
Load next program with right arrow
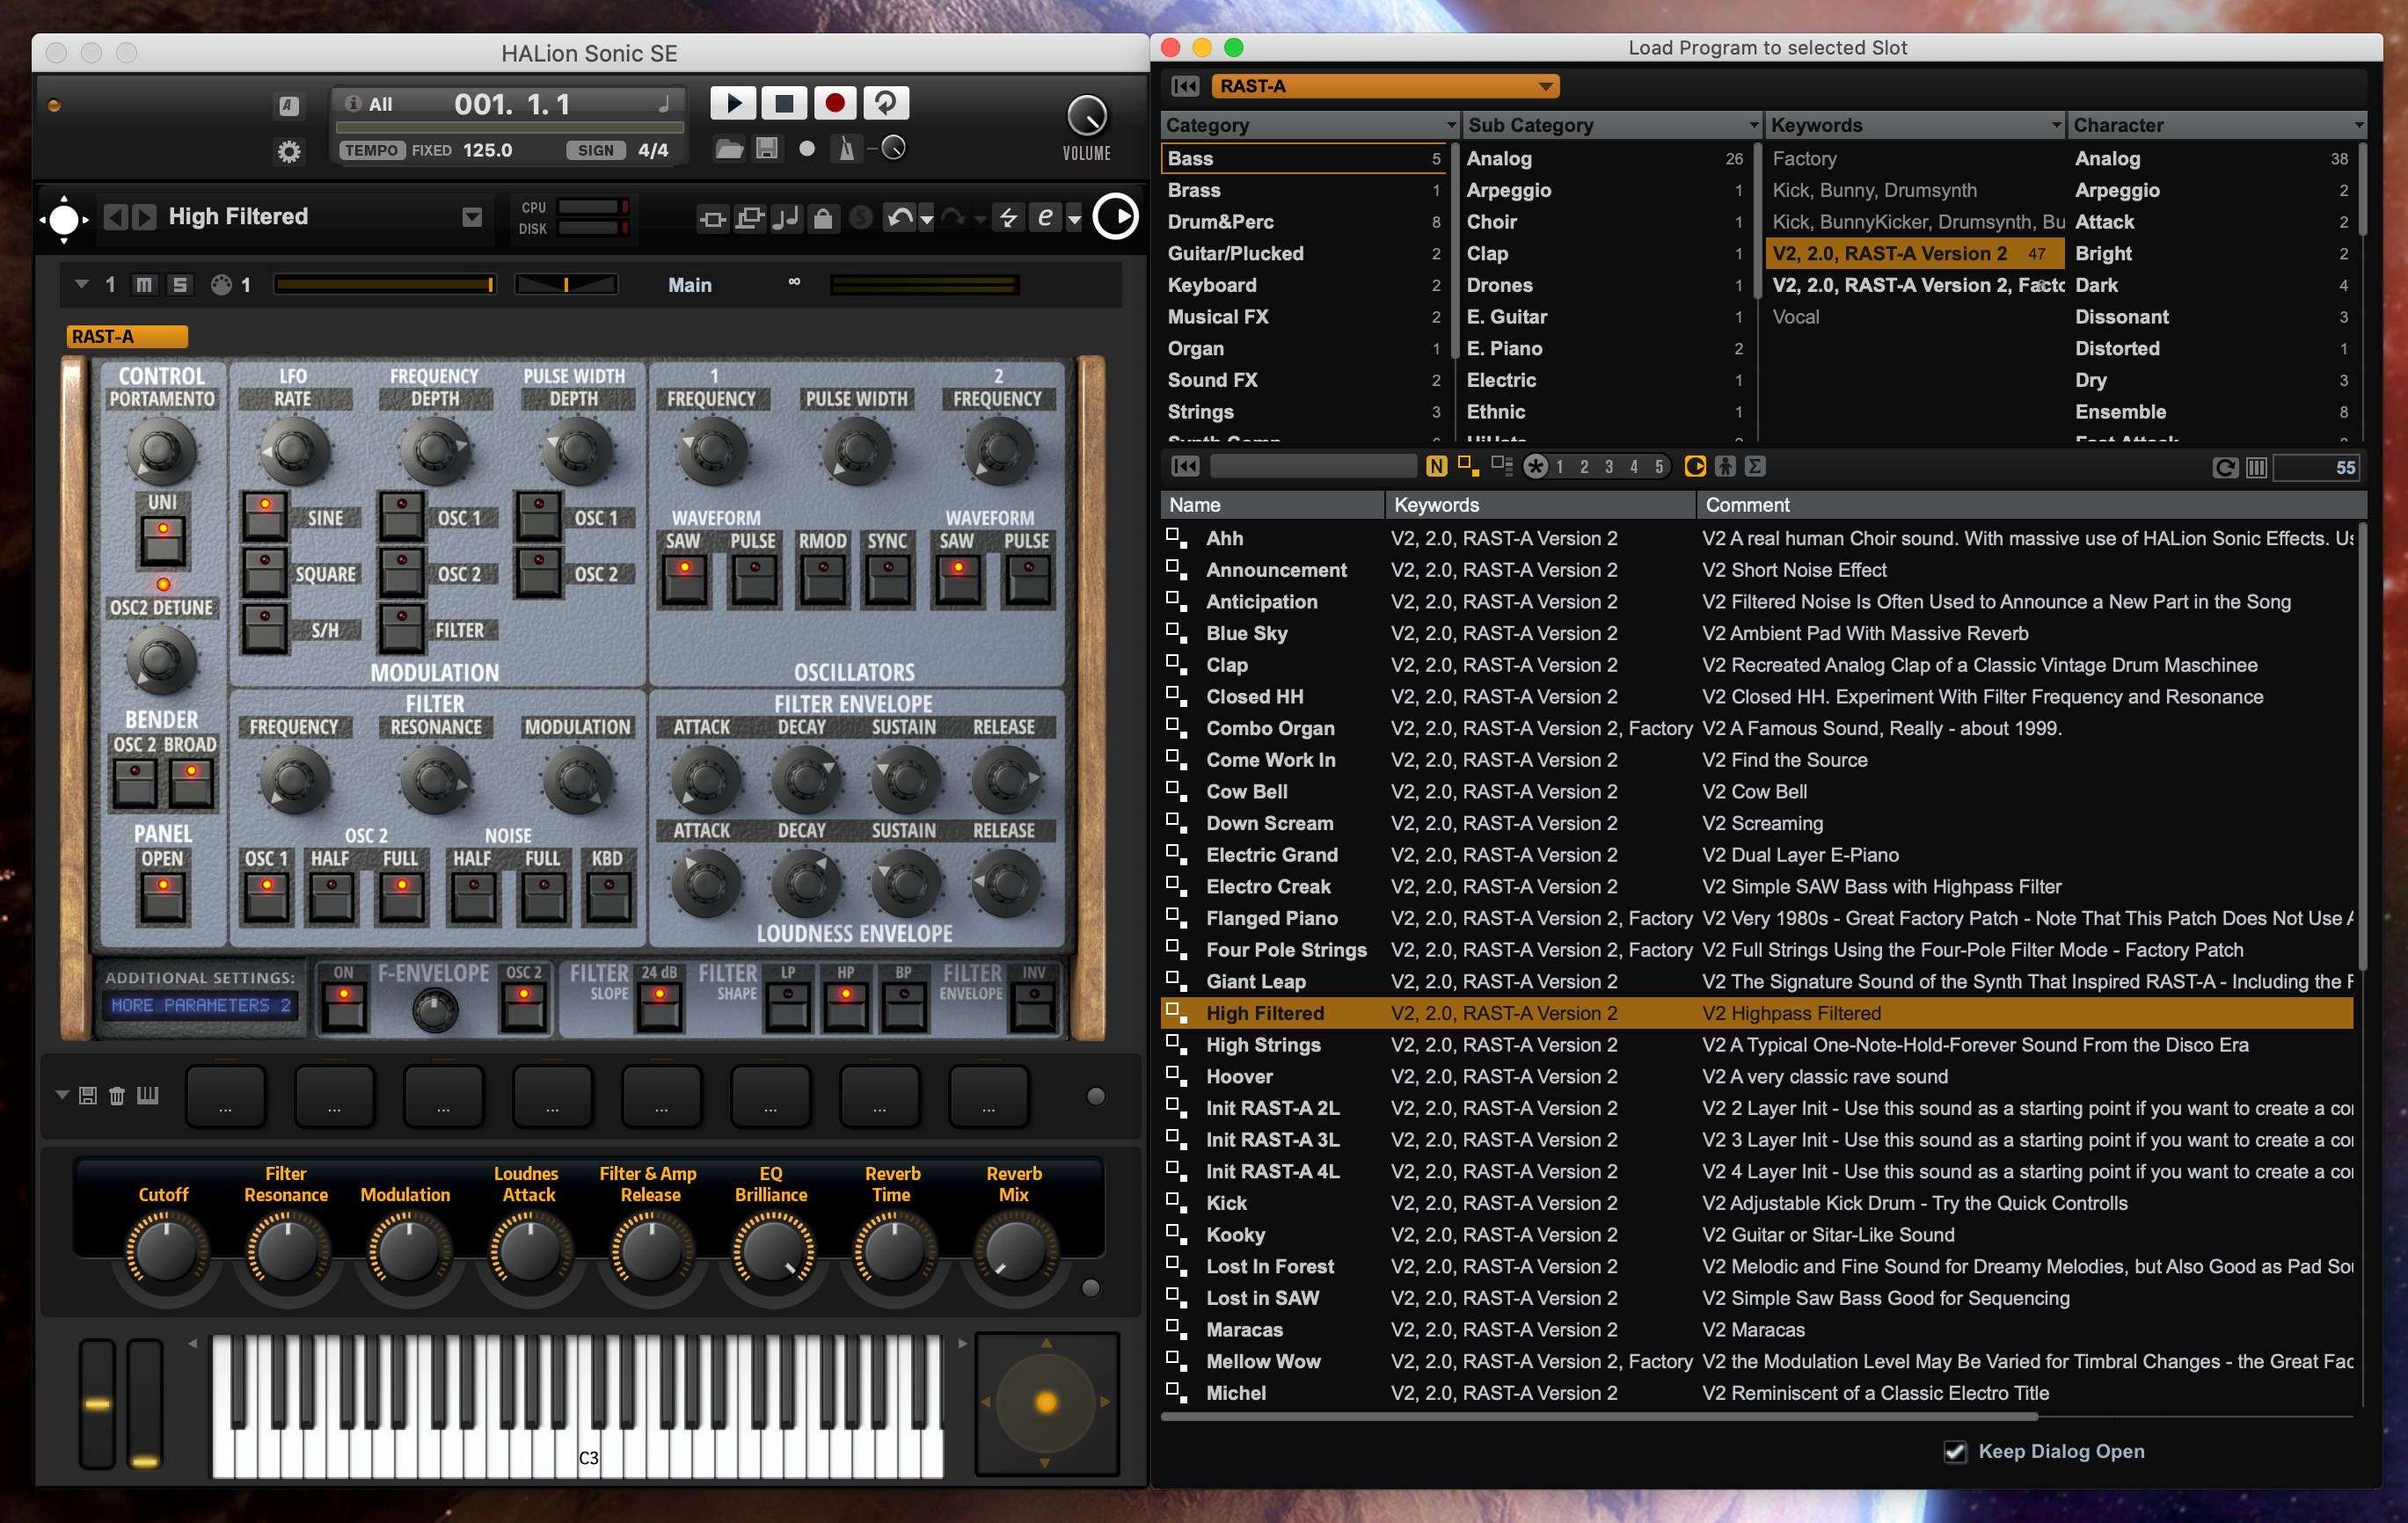(145, 217)
